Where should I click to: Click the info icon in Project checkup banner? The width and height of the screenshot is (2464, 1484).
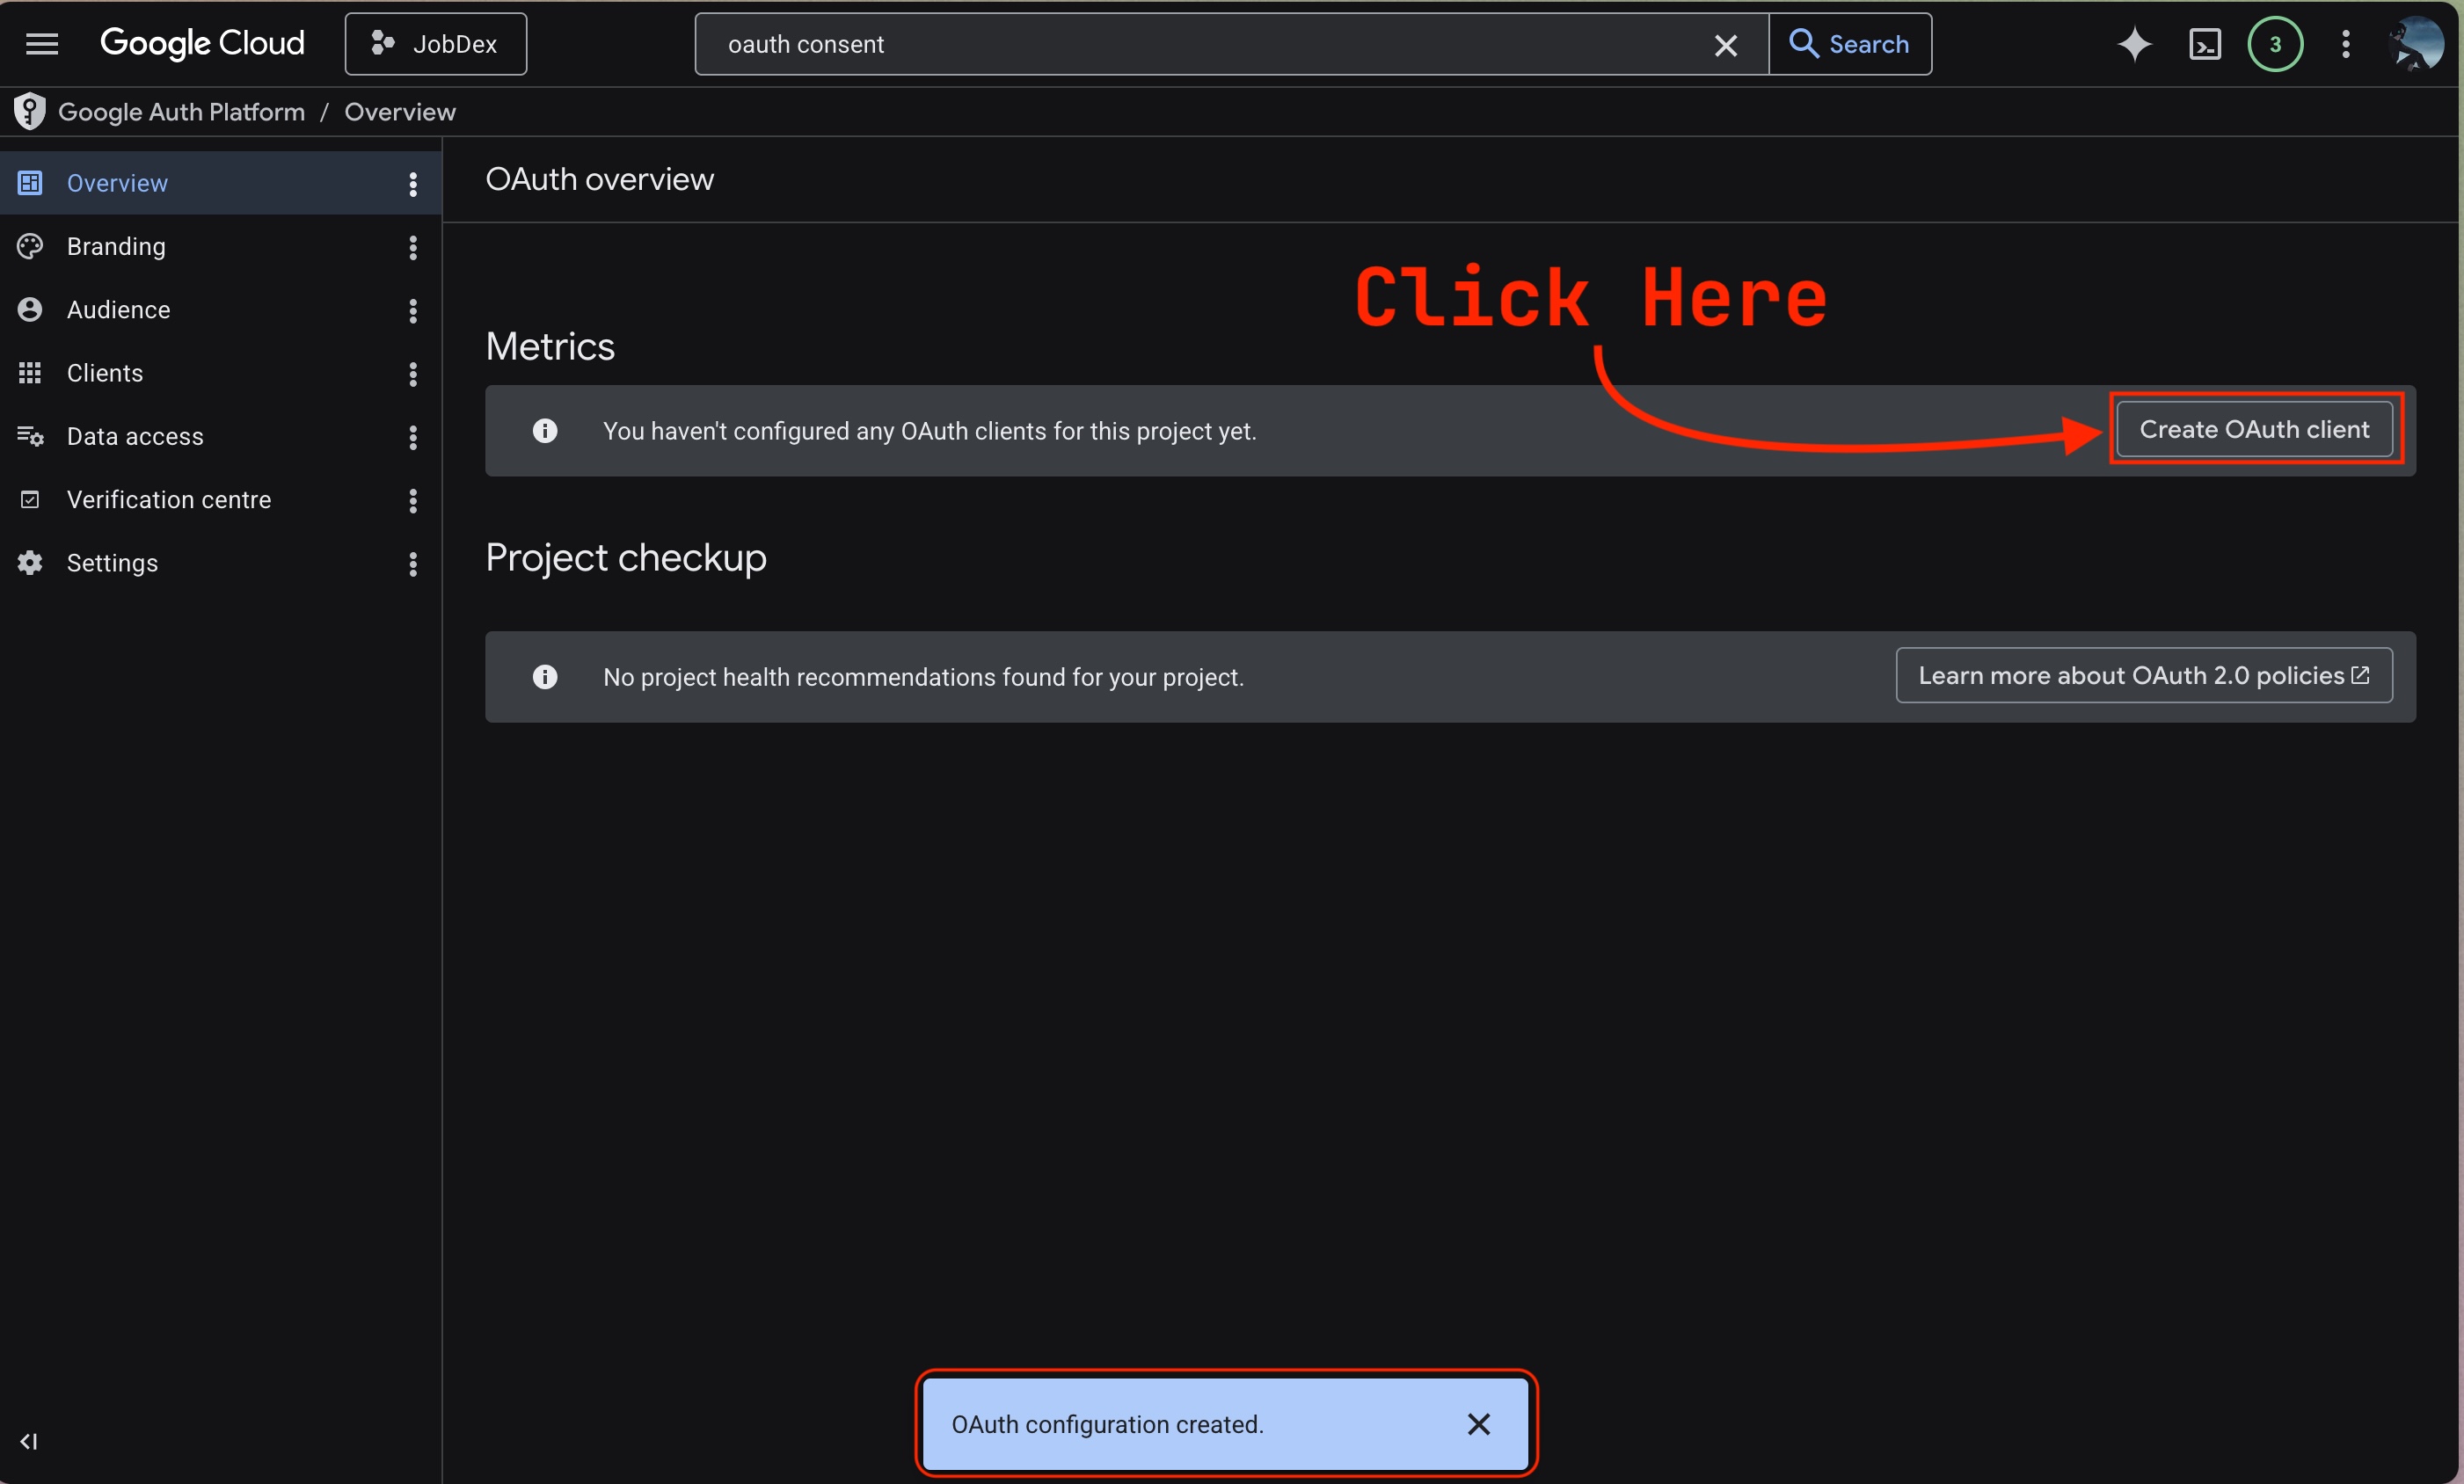(545, 677)
